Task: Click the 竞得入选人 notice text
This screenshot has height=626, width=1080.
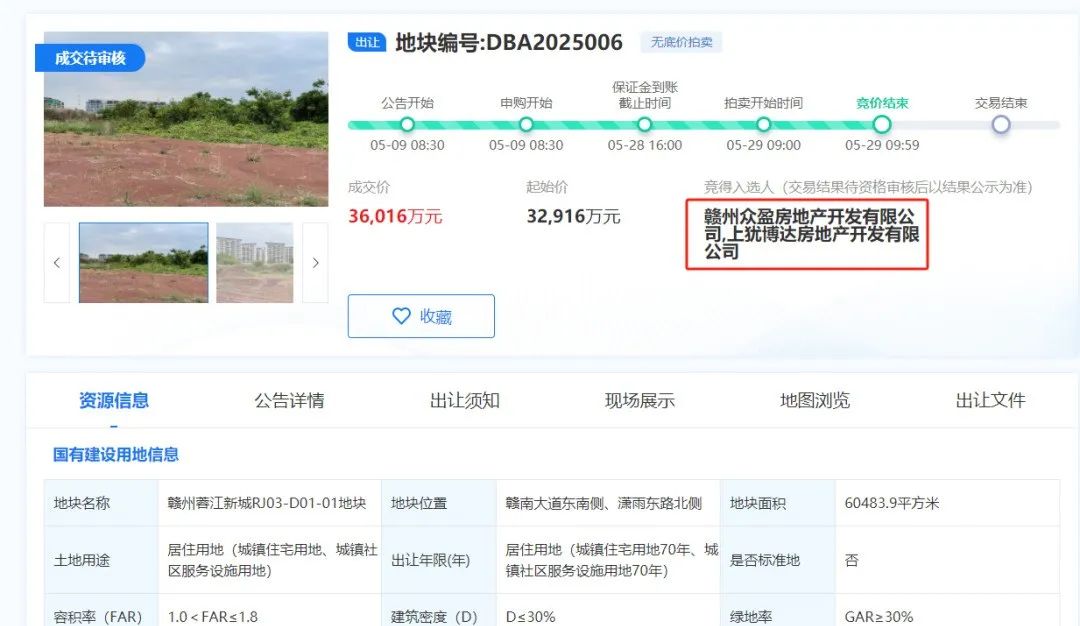Action: [868, 187]
